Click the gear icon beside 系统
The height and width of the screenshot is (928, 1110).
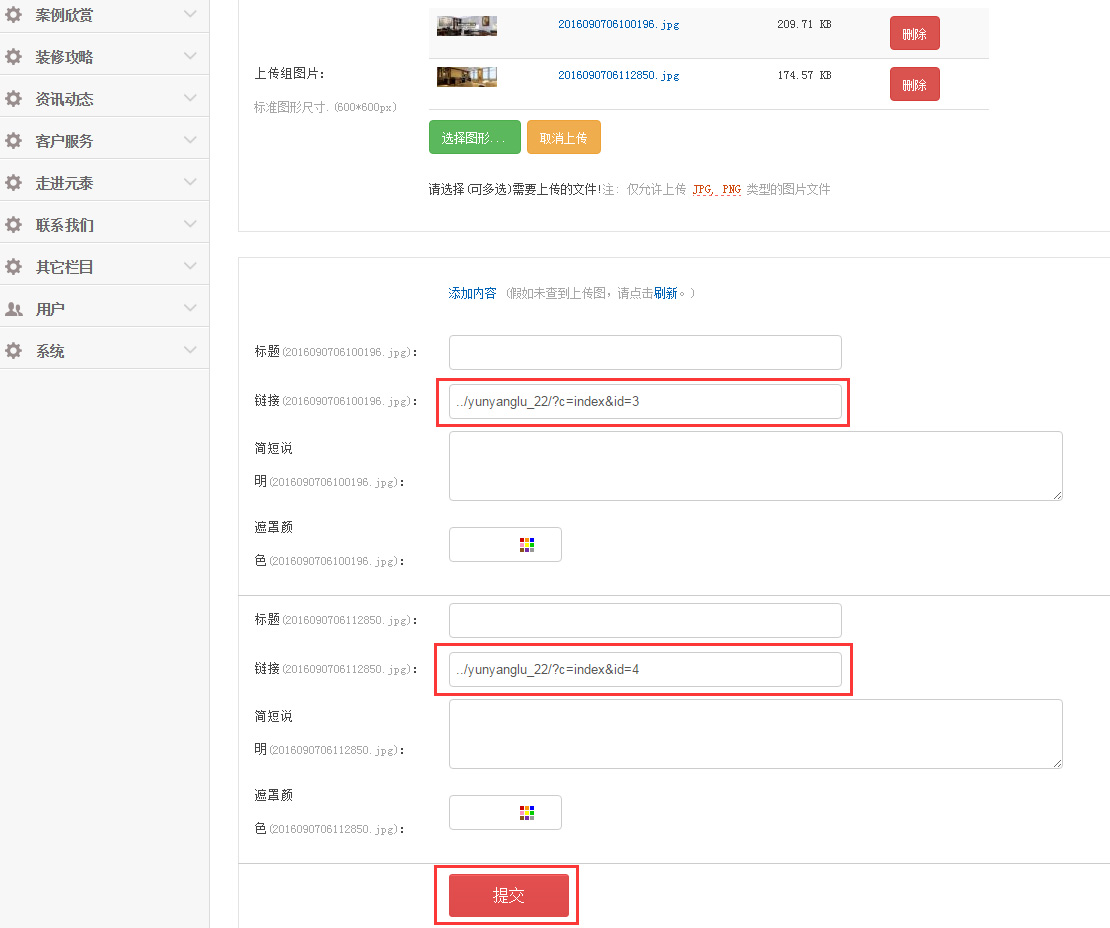(13, 351)
